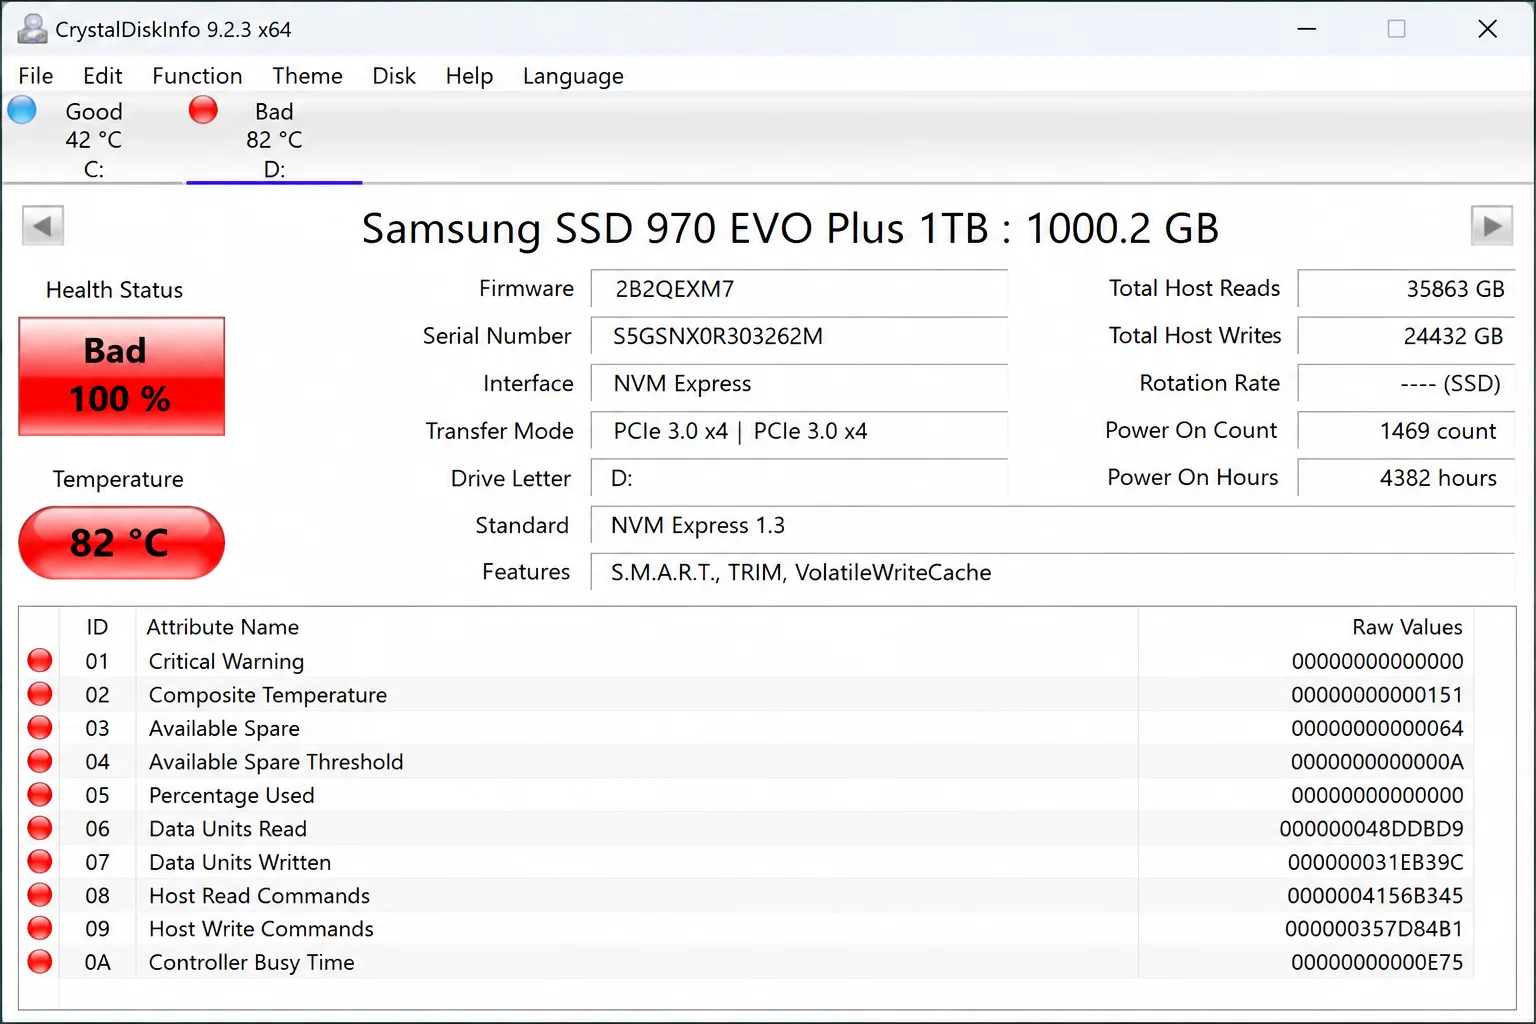1536x1024 pixels.
Task: Click Total Host Writes value 24432 GB
Action: (1406, 336)
